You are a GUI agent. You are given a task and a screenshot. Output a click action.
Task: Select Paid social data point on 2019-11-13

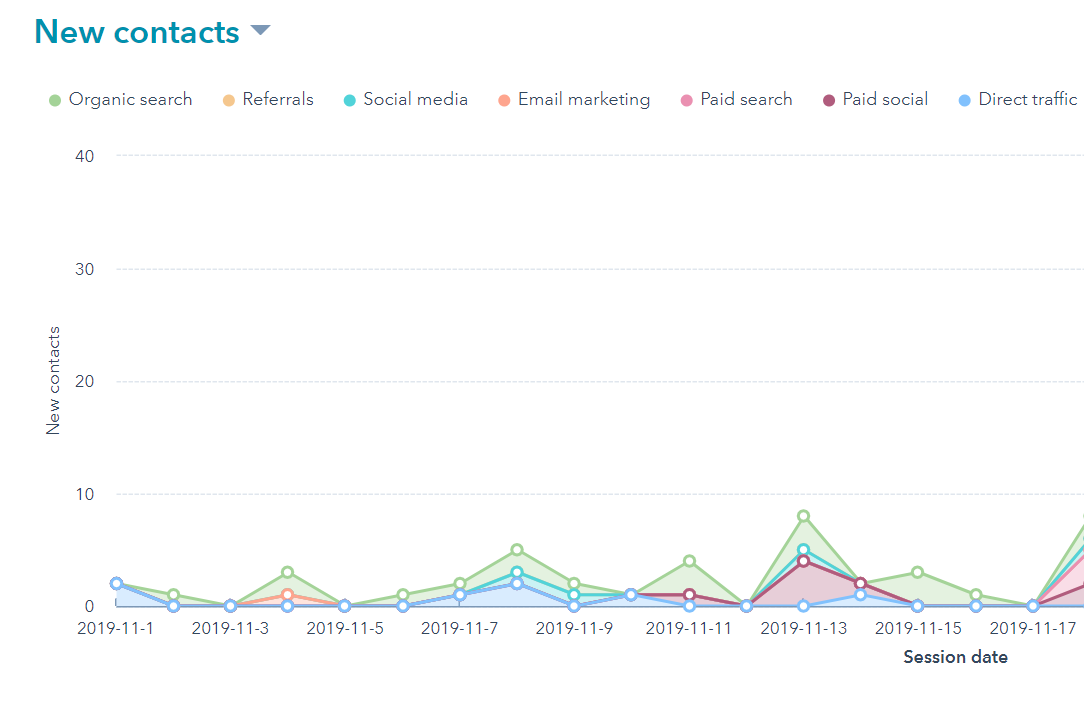pos(803,561)
